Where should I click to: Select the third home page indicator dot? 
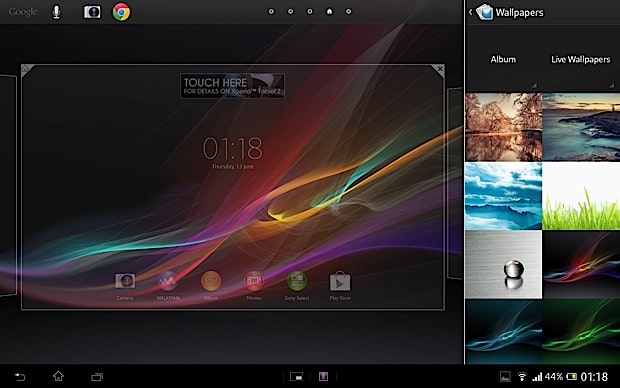coord(310,11)
